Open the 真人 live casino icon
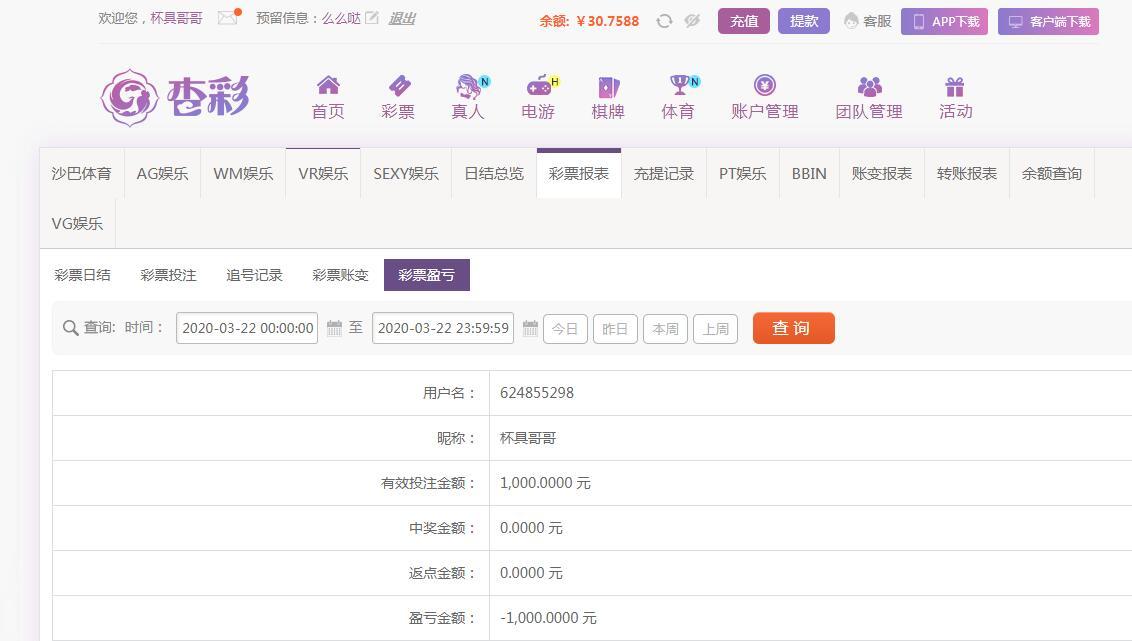 coord(467,86)
